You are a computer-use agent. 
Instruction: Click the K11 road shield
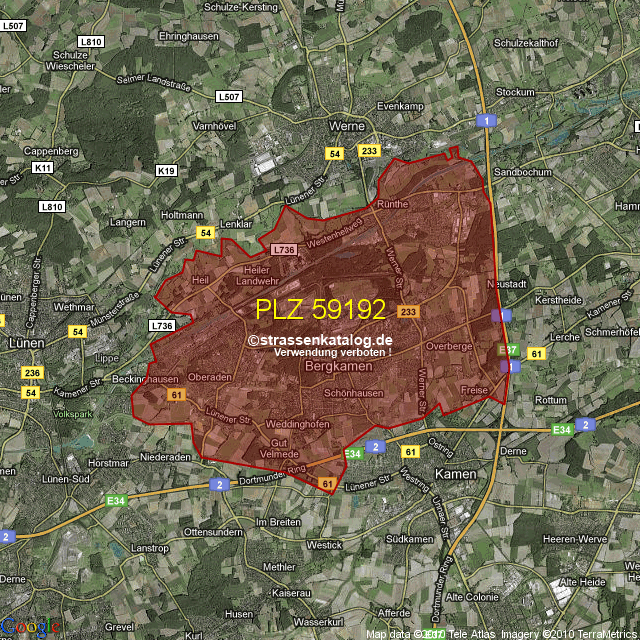tap(42, 168)
